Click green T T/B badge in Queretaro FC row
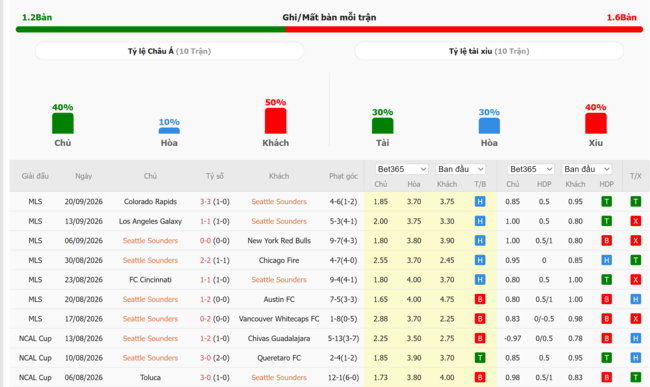Image resolution: width=650 pixels, height=387 pixels. point(480,358)
